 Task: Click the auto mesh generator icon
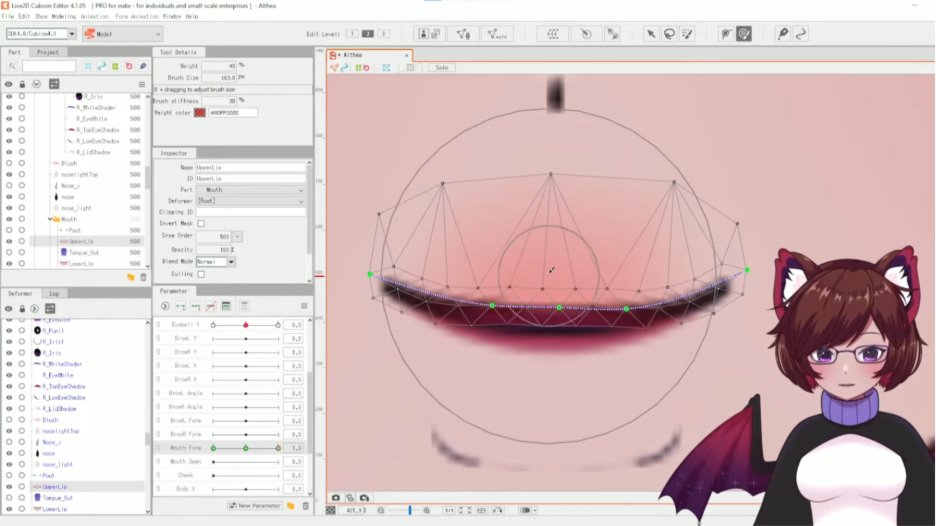click(497, 34)
